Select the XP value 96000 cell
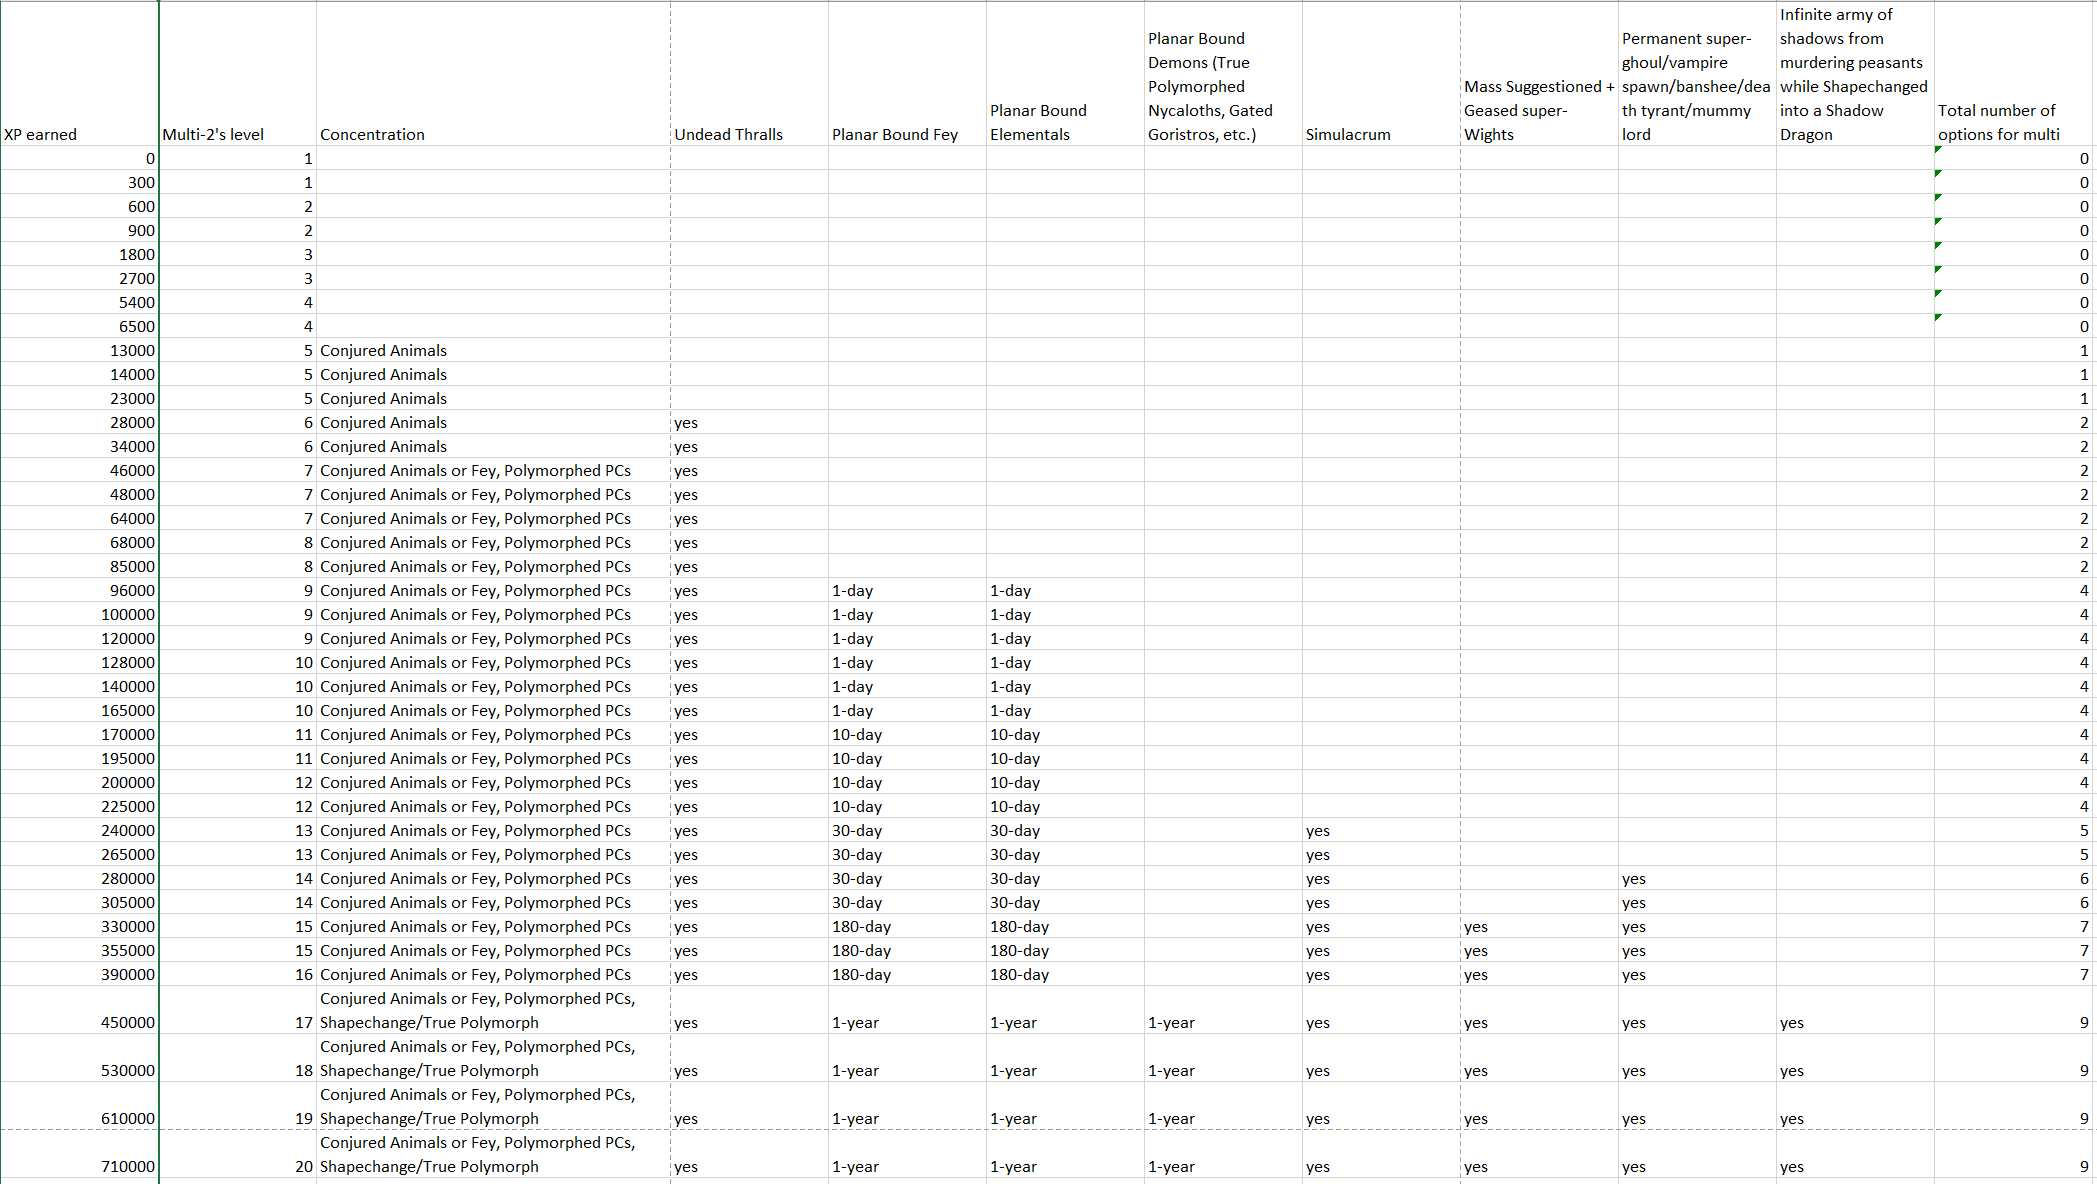2097x1184 pixels. point(79,590)
